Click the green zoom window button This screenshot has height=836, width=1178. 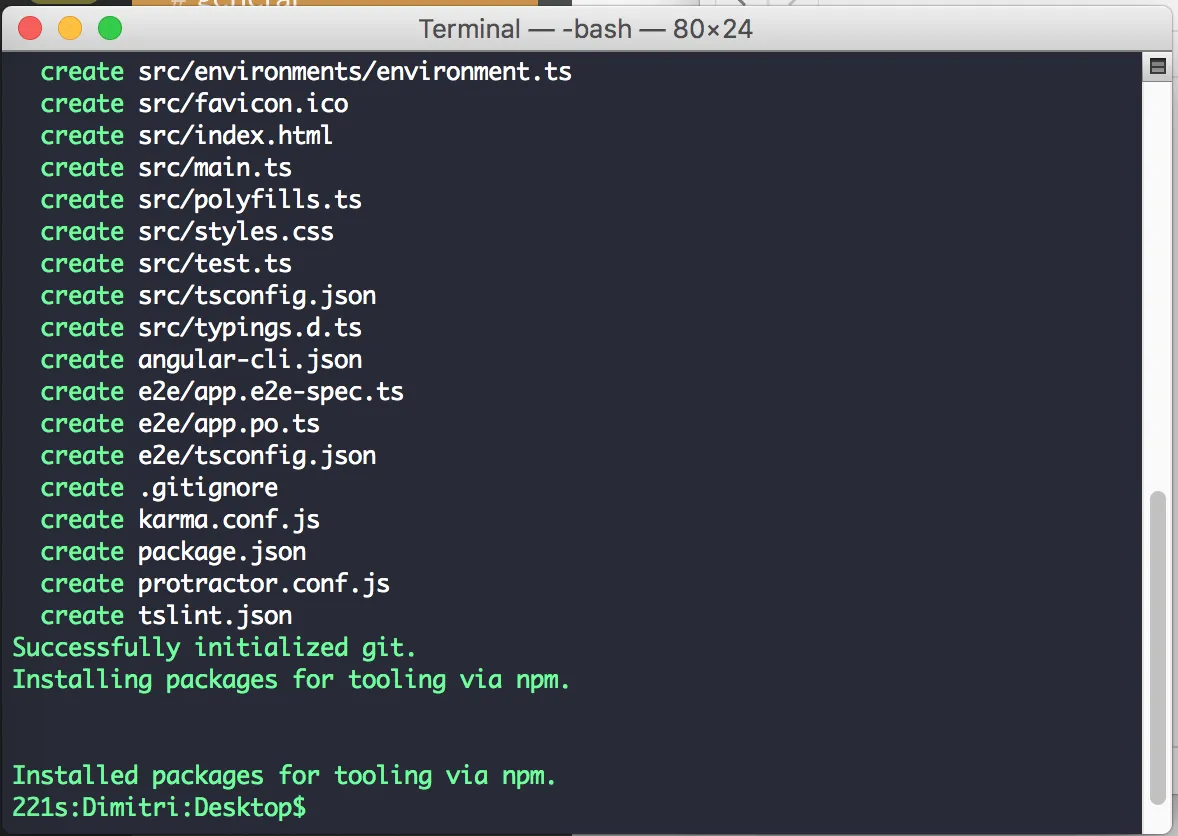109,29
